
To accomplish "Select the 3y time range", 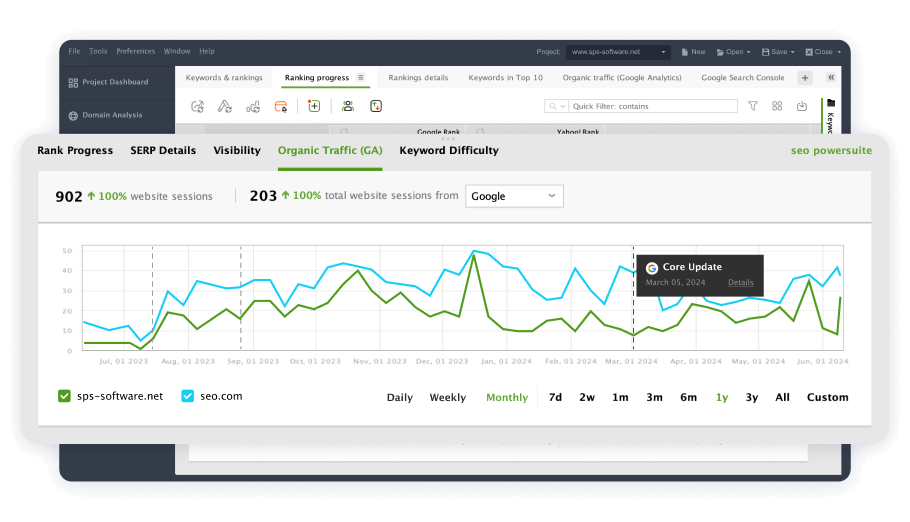I will coord(752,397).
